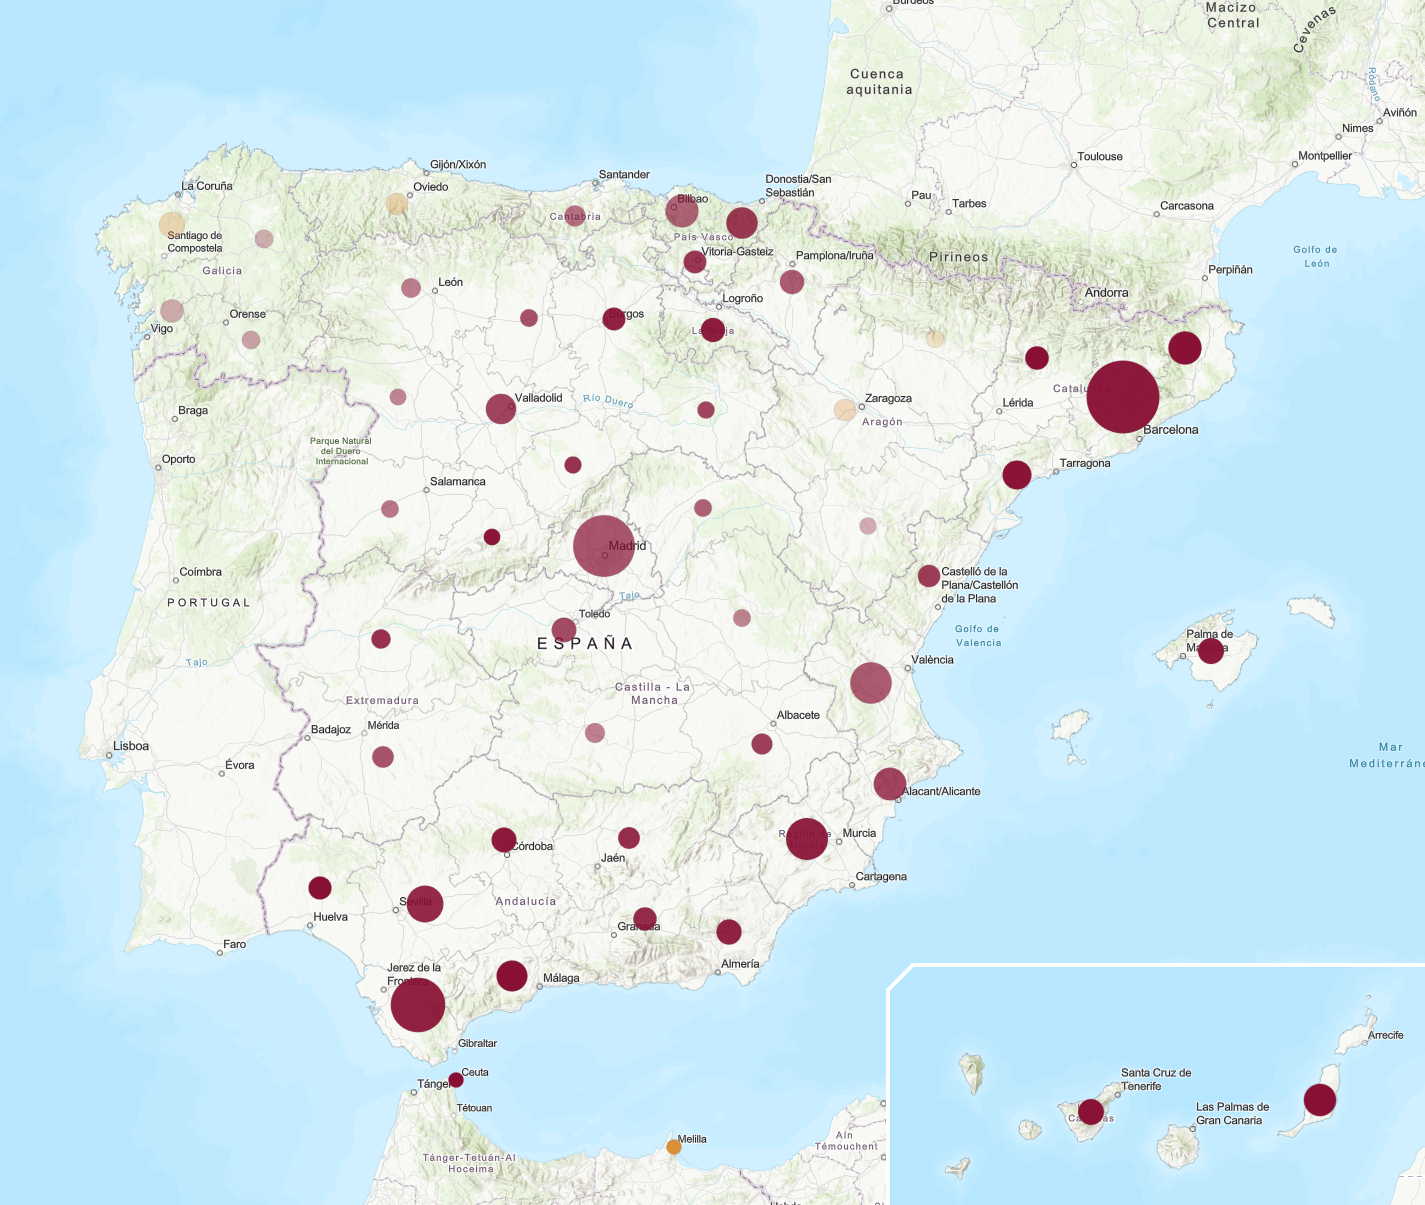
Task: Click the bubble west of Málaga
Action: (512, 976)
